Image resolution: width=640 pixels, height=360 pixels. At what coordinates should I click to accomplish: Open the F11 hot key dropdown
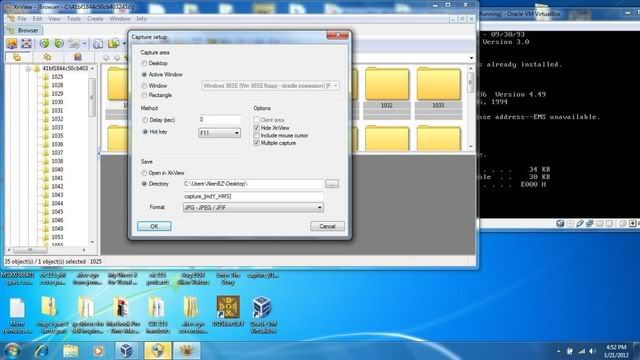point(220,133)
